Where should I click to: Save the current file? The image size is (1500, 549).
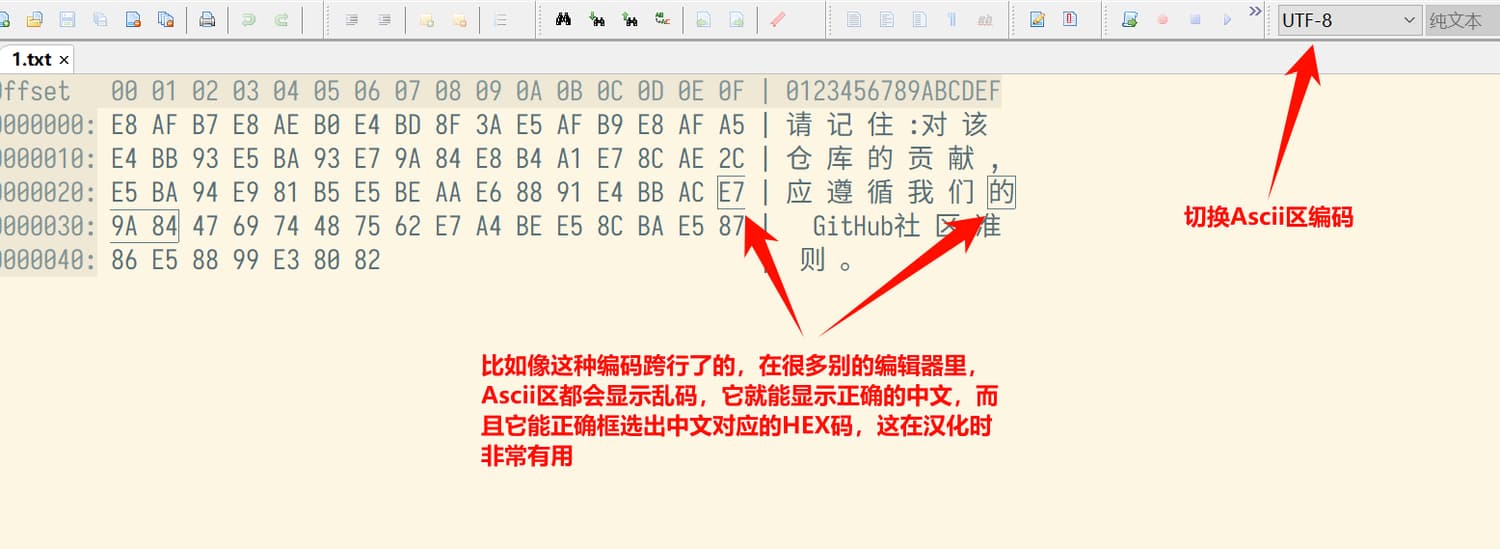[x=68, y=19]
